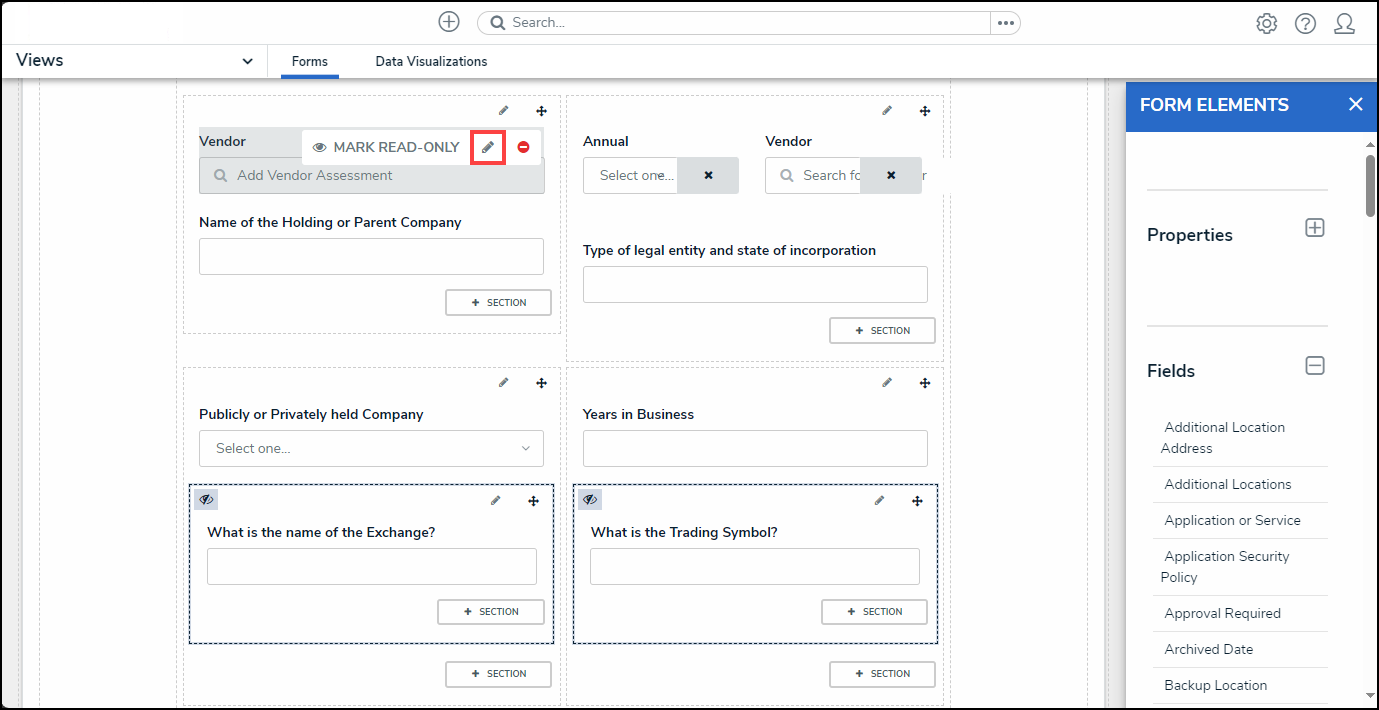Expand the Properties panel section
This screenshot has height=710, width=1379.
tap(1315, 228)
